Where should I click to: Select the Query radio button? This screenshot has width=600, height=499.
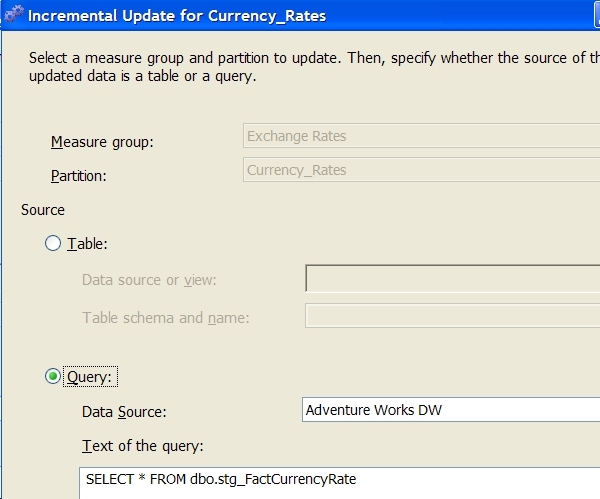point(53,376)
